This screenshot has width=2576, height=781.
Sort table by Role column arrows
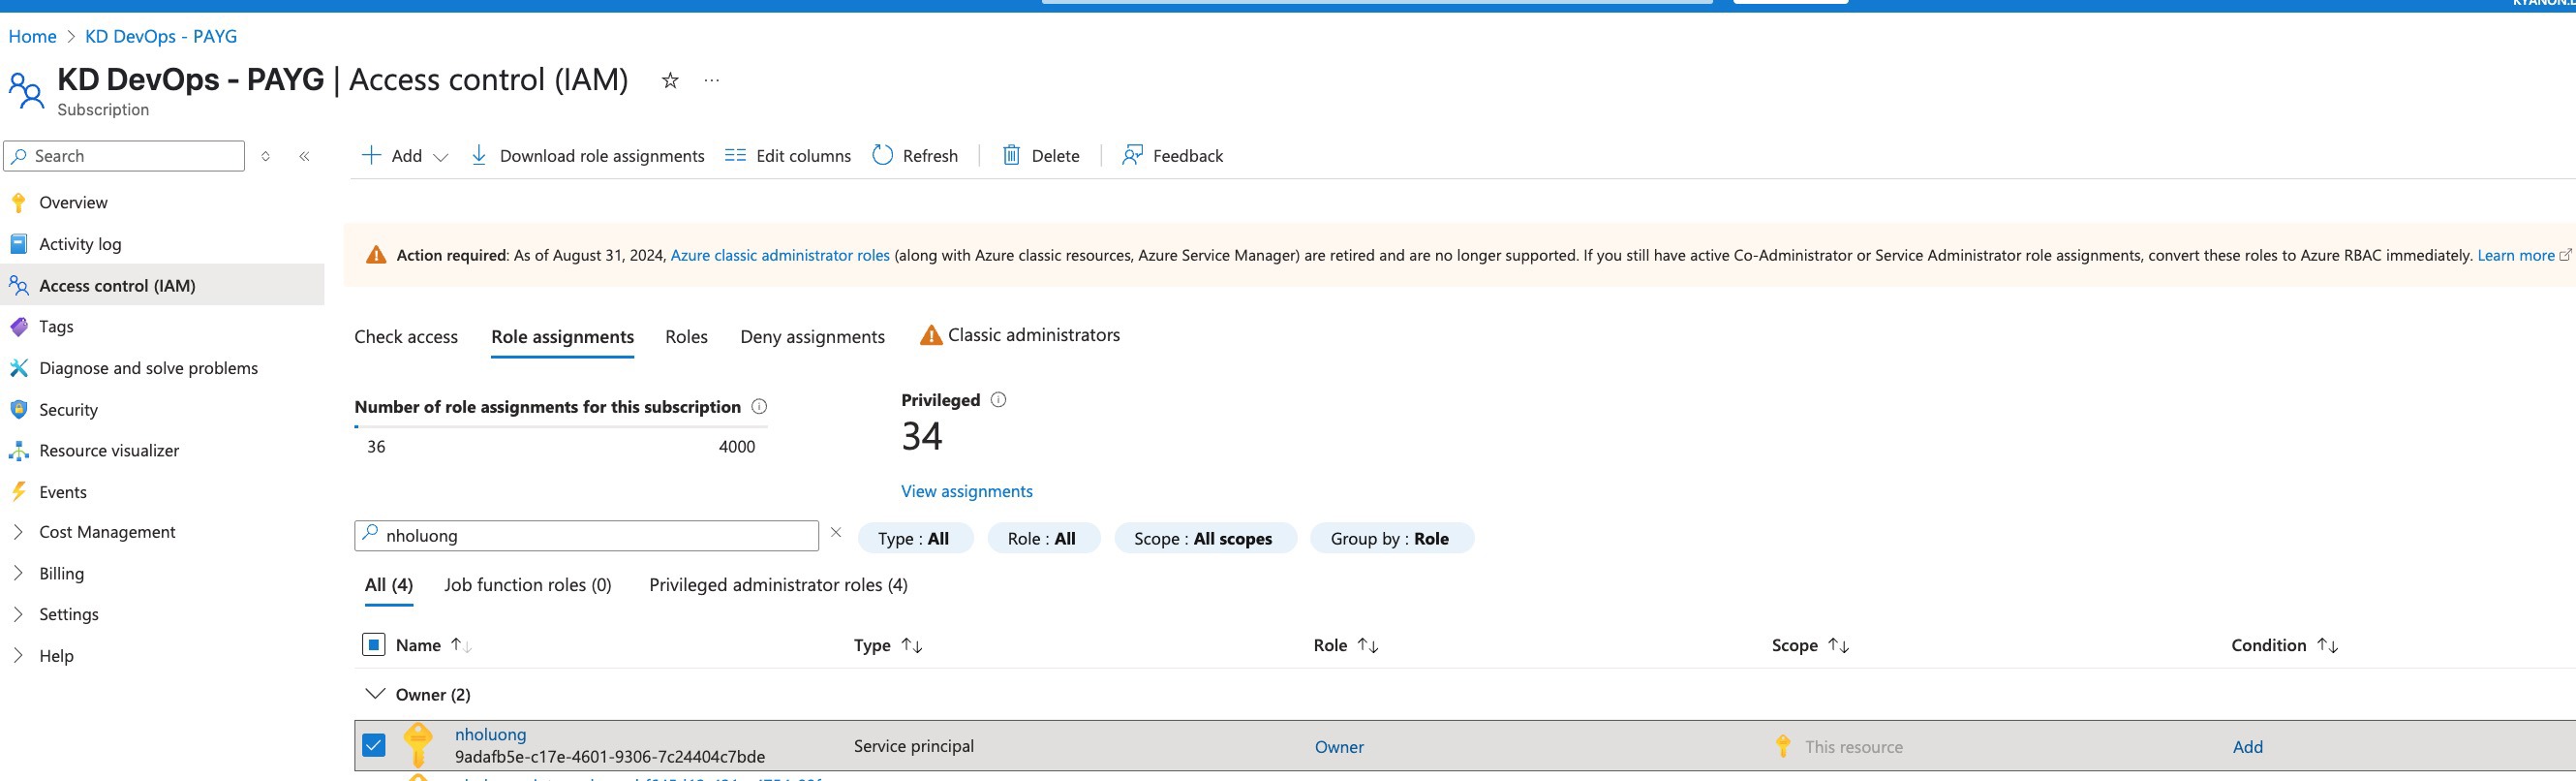(1368, 645)
